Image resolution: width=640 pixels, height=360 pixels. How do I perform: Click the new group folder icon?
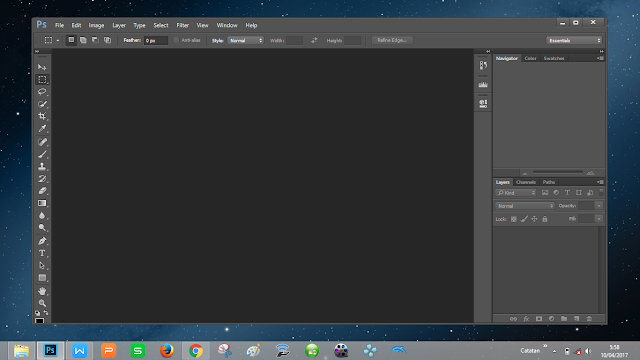coord(564,319)
